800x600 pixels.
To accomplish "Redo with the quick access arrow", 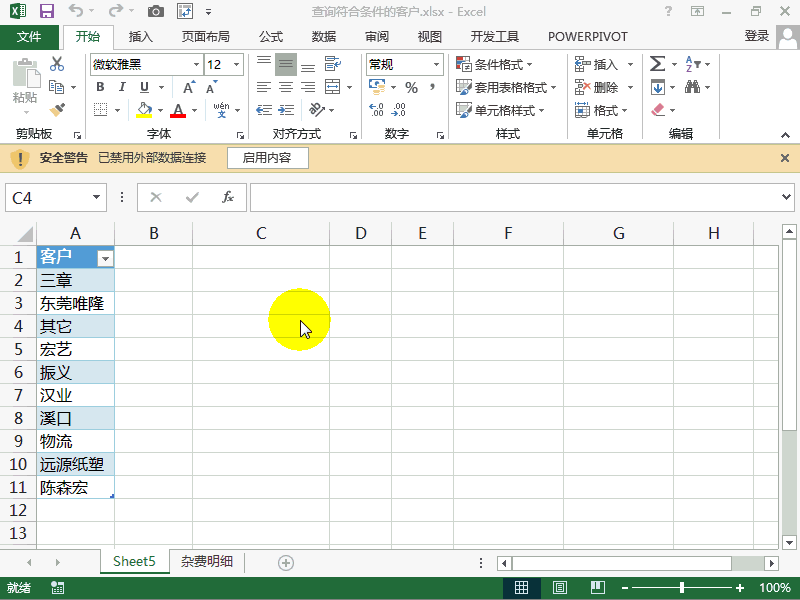I will tap(116, 11).
